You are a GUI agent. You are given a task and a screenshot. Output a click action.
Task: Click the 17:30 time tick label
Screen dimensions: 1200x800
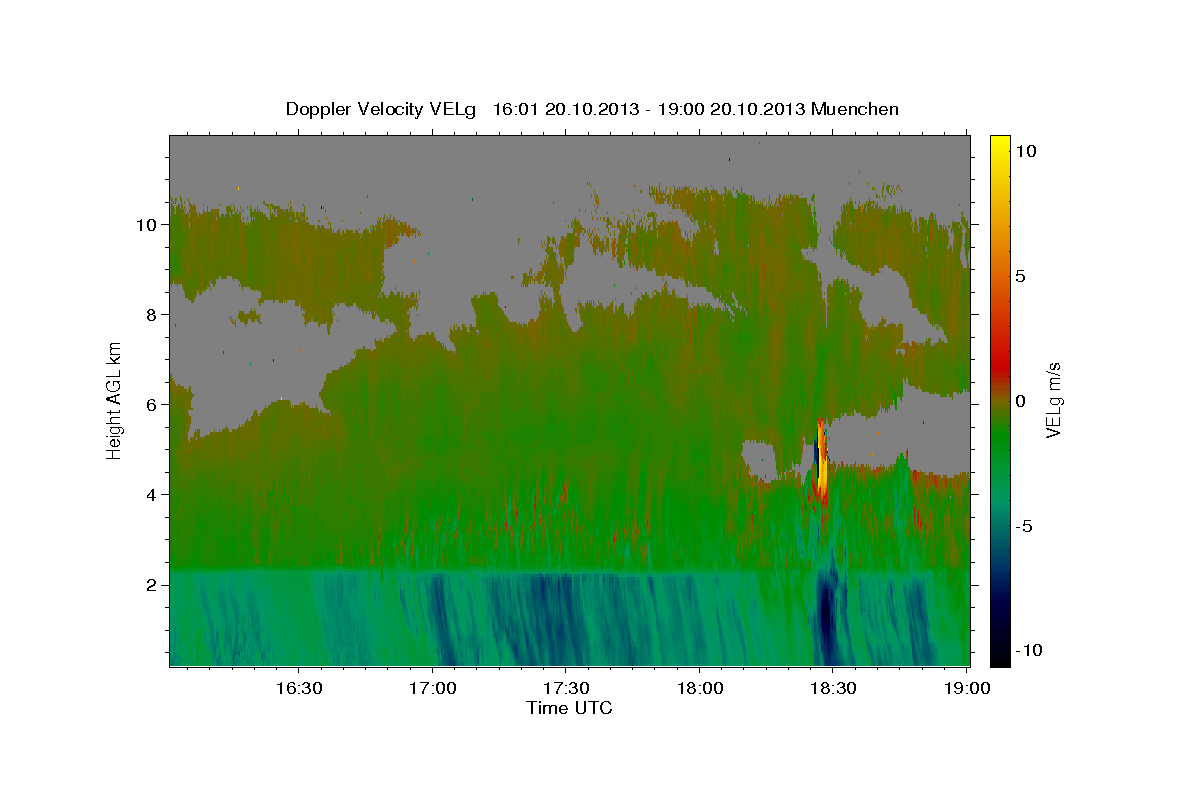565,689
